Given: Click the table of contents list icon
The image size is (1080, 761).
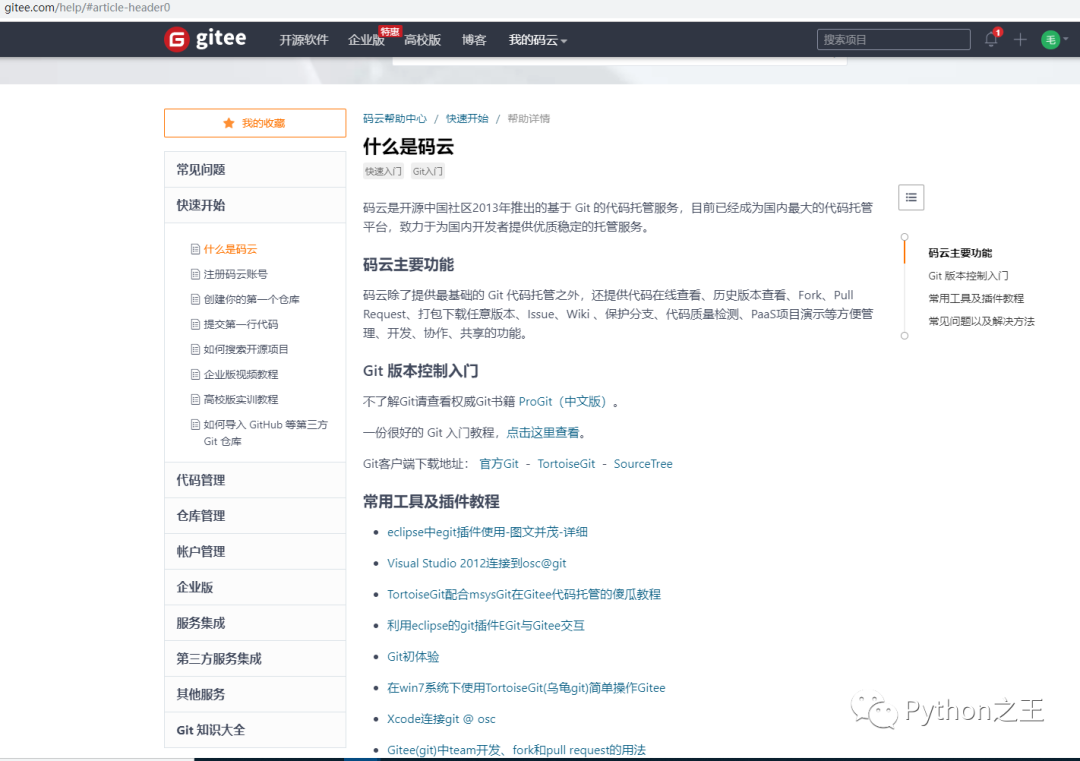Looking at the screenshot, I should [x=911, y=198].
